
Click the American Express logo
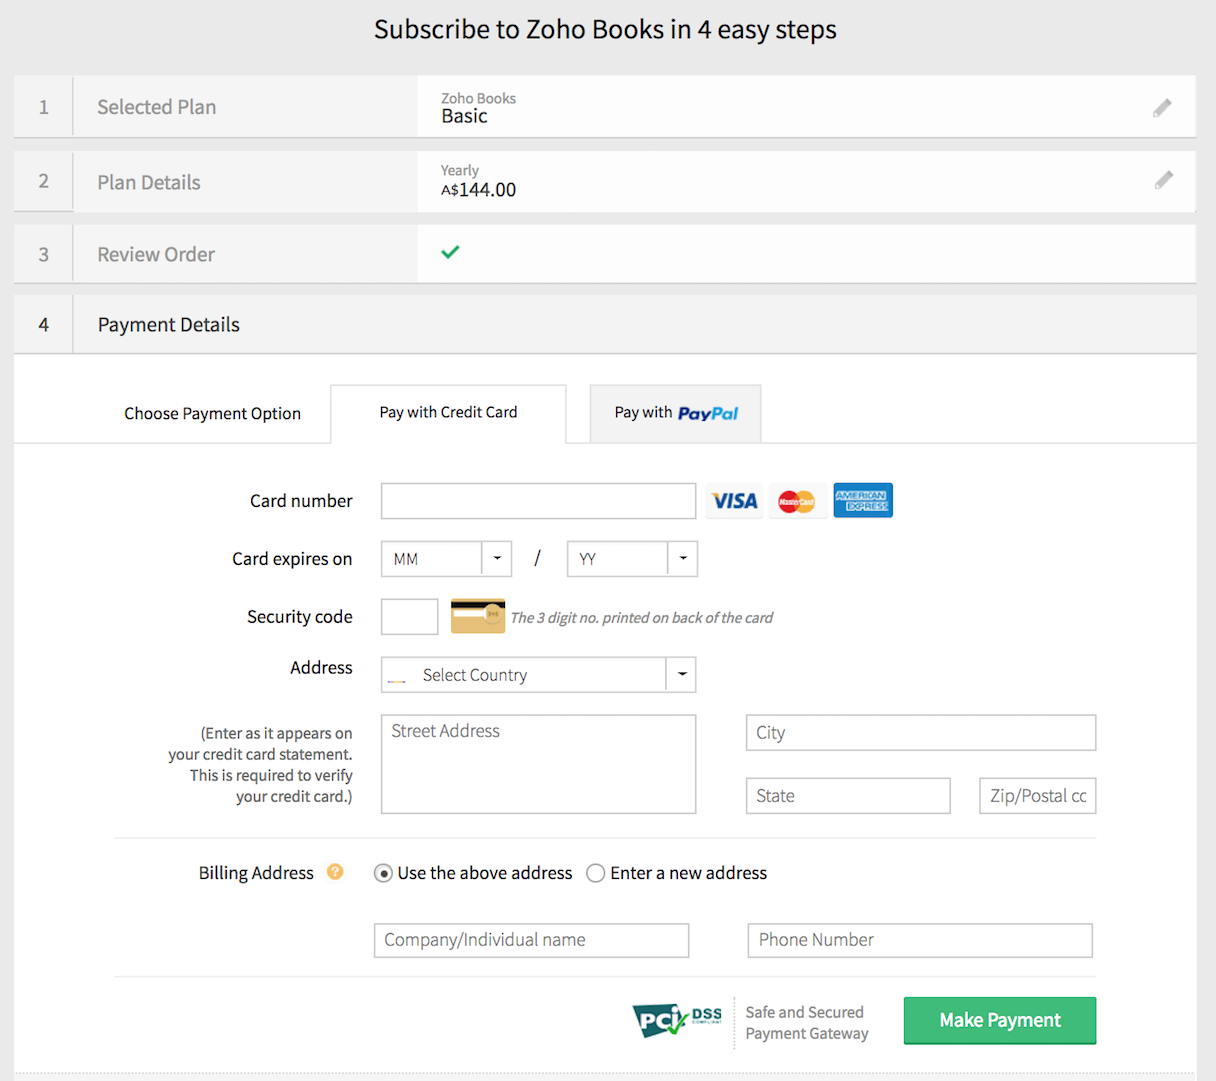pyautogui.click(x=862, y=501)
